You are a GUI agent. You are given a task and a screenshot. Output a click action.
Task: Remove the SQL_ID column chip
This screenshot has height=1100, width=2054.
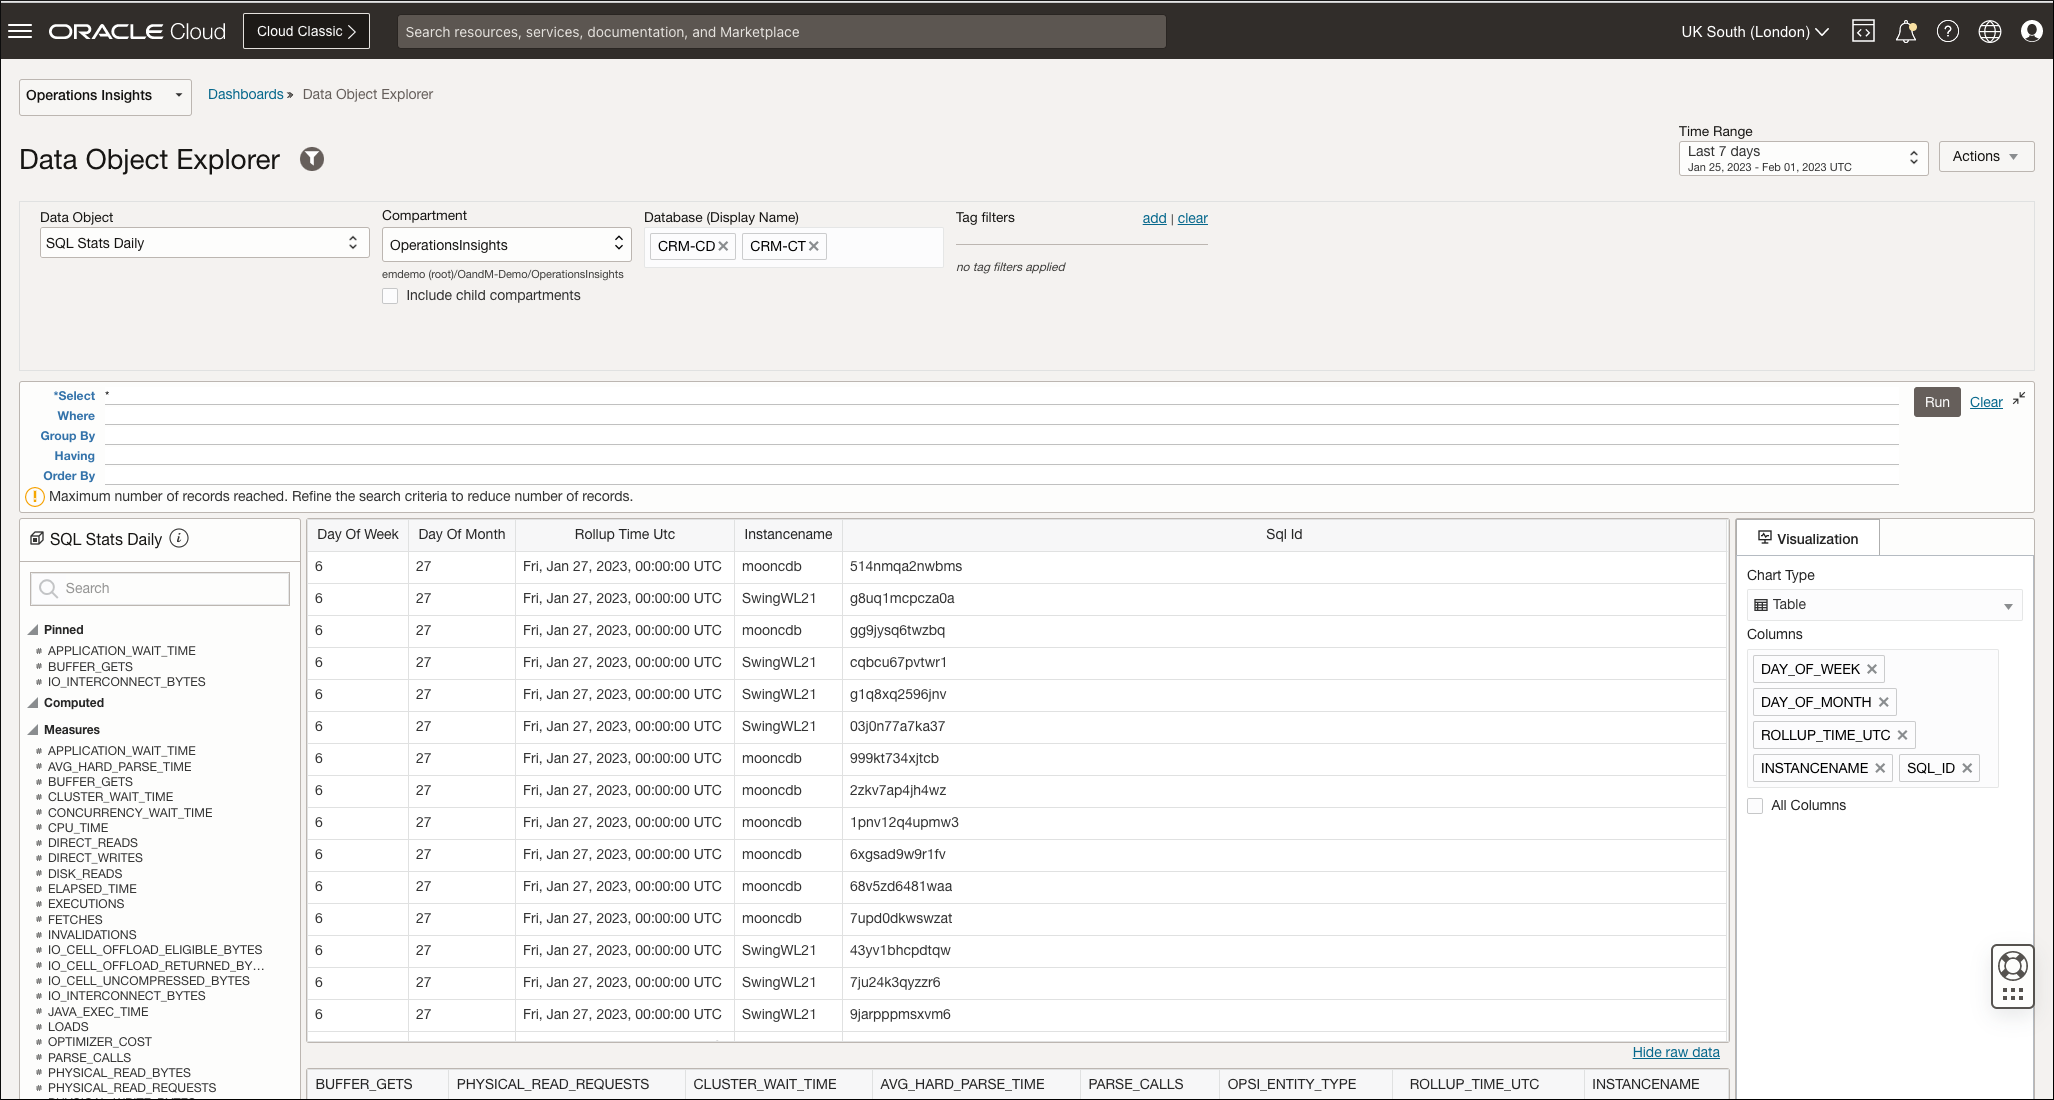[x=1967, y=768]
